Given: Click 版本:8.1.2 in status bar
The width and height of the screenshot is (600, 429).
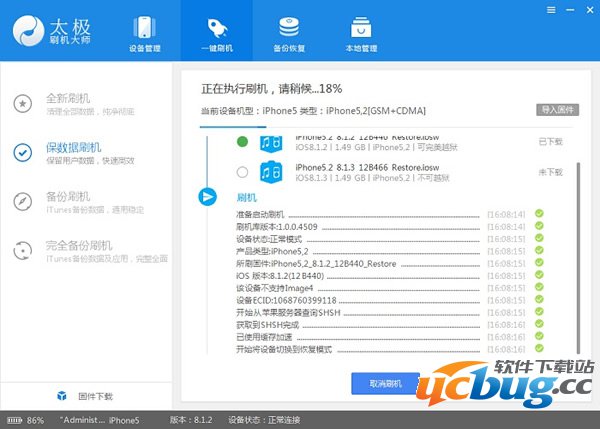Looking at the screenshot, I should pos(191,420).
